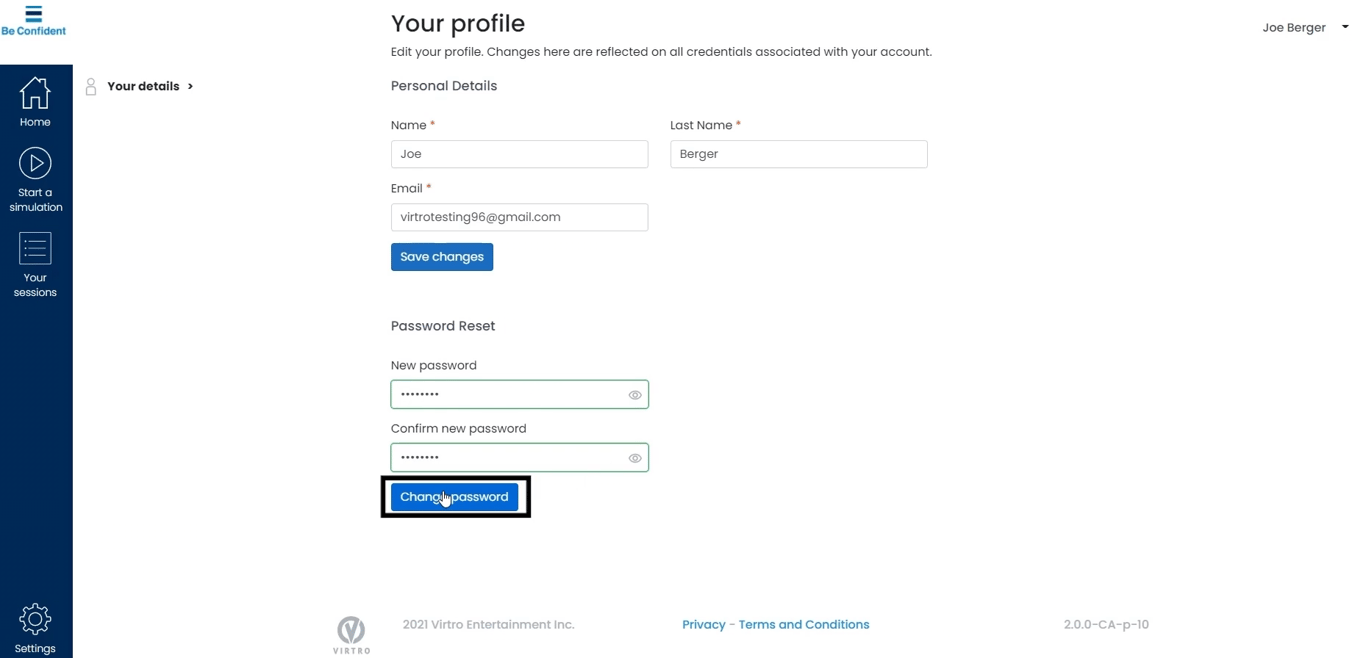The width and height of the screenshot is (1366, 658).
Task: Expand the Your details chevron
Action: (x=190, y=87)
